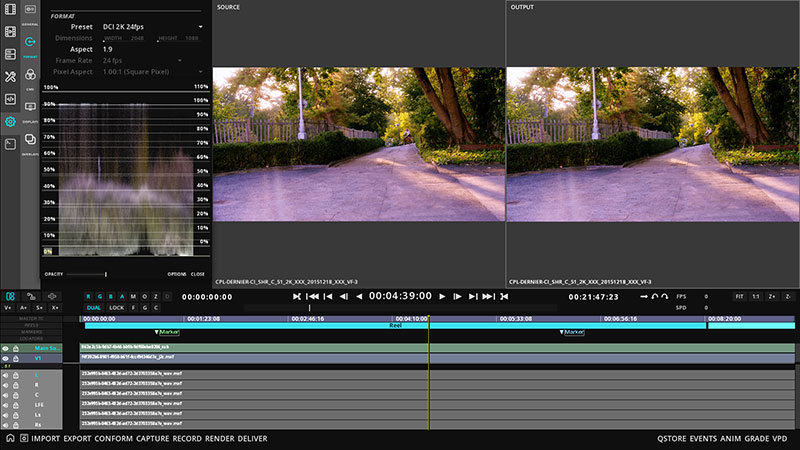Click the crossed tools sidebar icon
Image resolution: width=800 pixels, height=450 pixels.
click(10, 77)
